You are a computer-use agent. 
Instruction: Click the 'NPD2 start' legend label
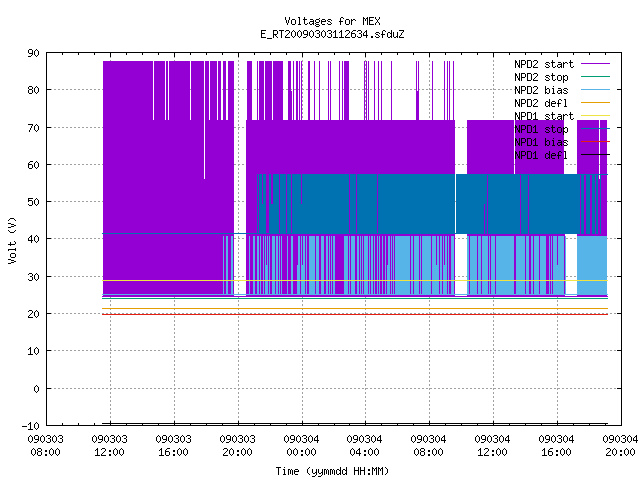(544, 64)
